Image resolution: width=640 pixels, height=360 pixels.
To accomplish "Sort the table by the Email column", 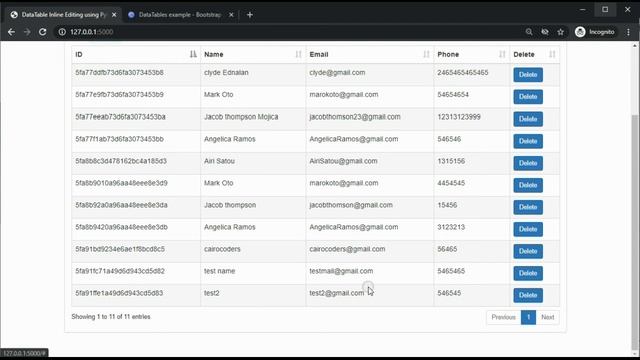I will [369, 54].
